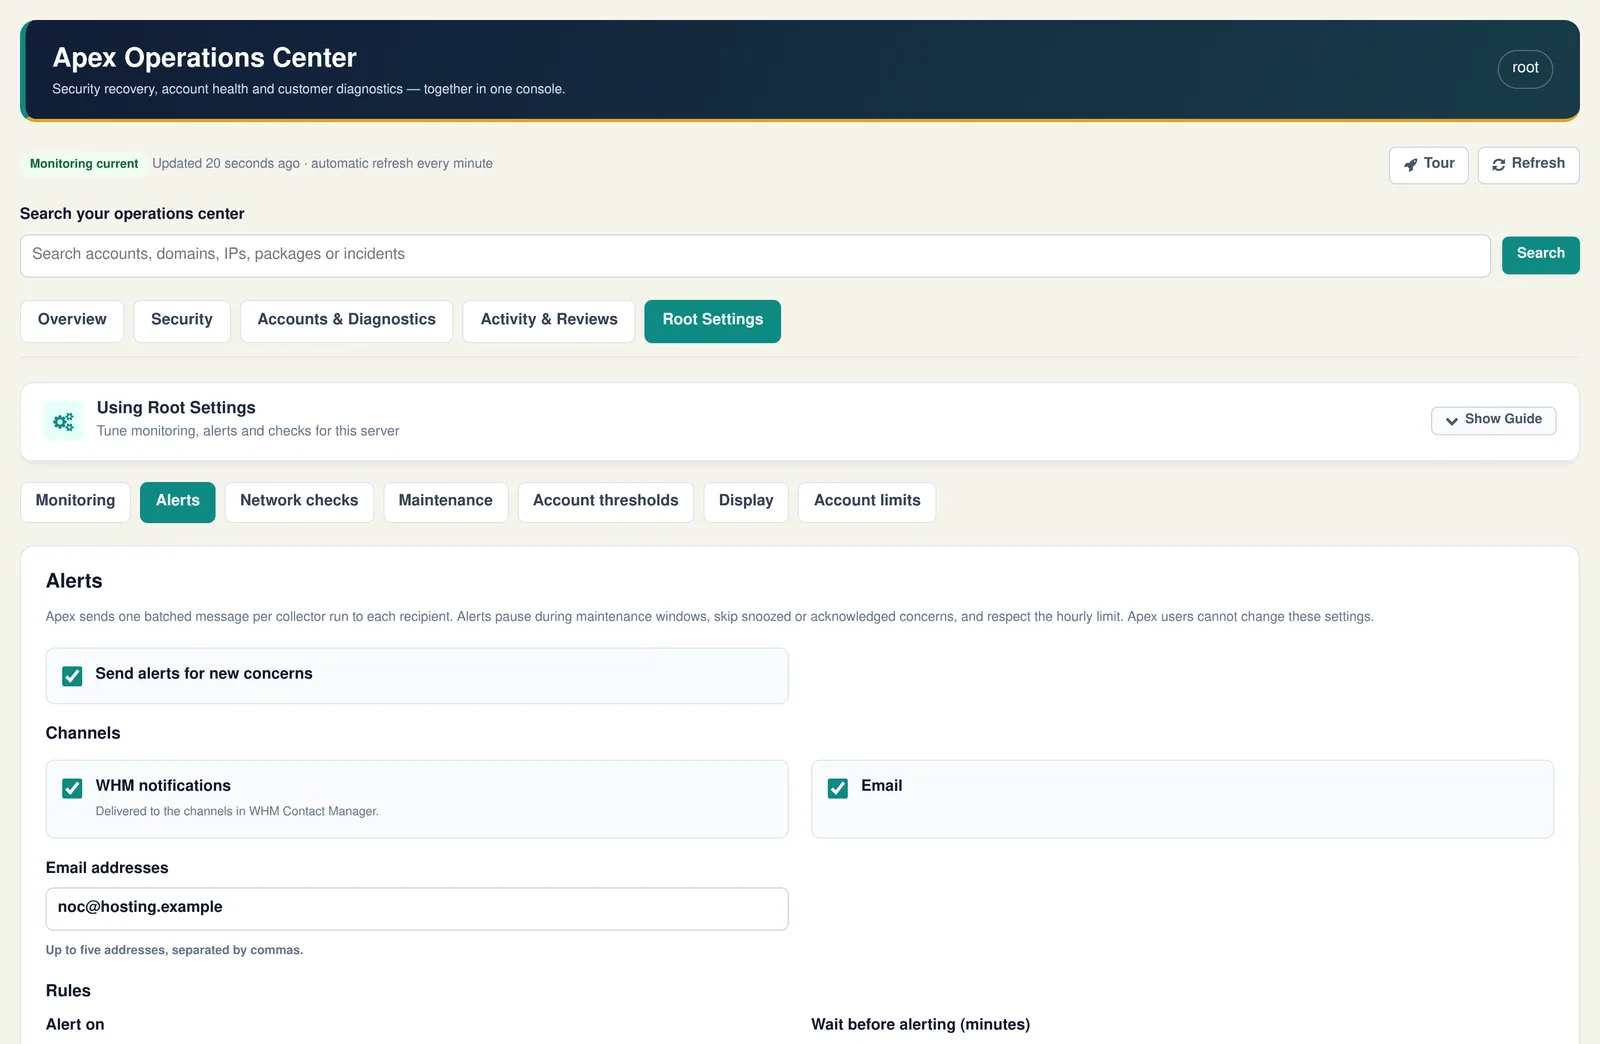Uncheck the WHM notifications channel checkbox
Screen dimensions: 1600x1044
[x=72, y=788]
